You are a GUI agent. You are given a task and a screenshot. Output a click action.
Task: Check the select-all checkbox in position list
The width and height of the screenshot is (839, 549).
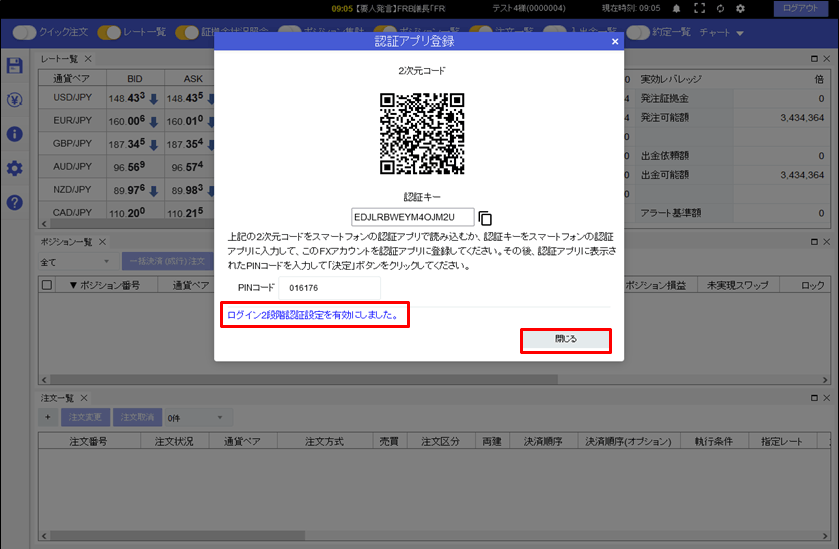pyautogui.click(x=47, y=285)
